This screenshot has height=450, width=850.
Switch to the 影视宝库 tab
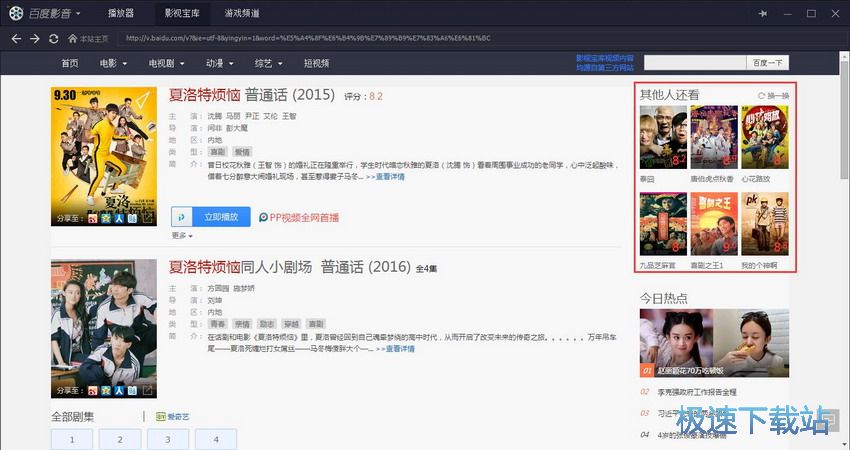coord(182,13)
